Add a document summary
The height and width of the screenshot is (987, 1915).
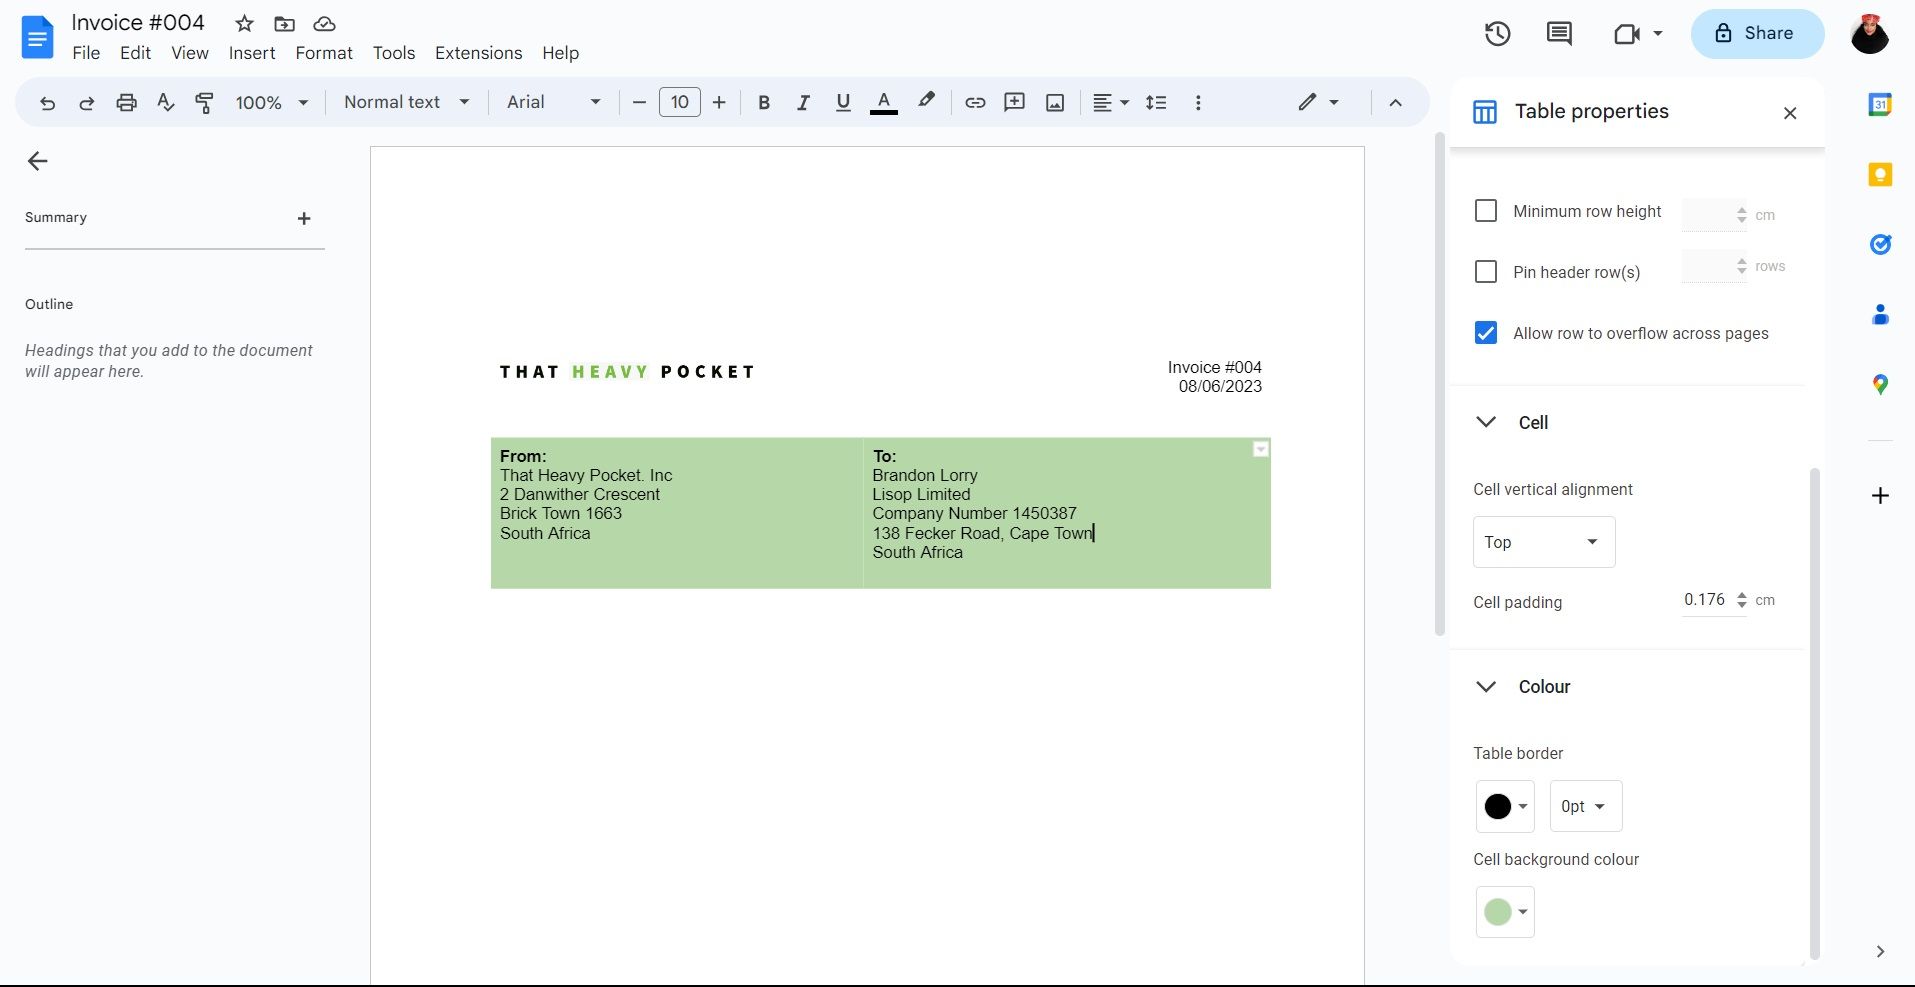pyautogui.click(x=304, y=219)
